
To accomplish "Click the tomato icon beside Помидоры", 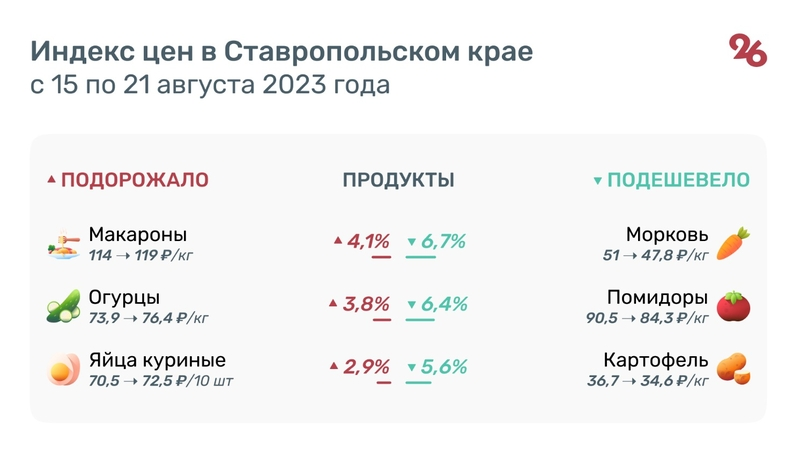I will [733, 306].
